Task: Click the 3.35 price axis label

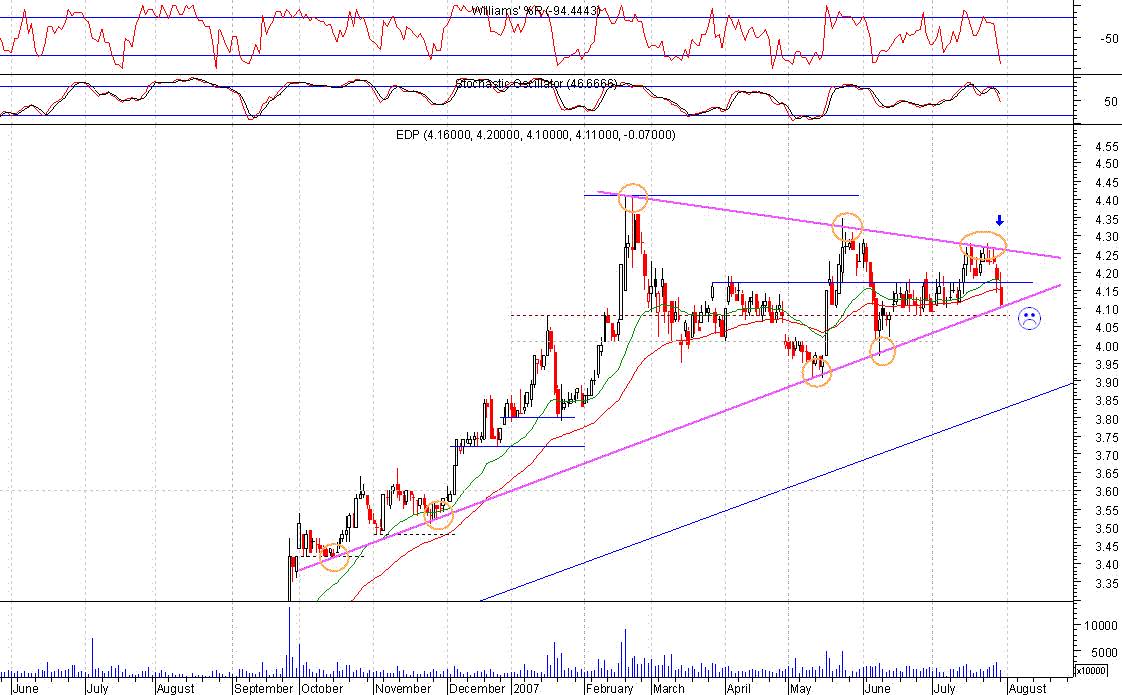Action: [1107, 583]
